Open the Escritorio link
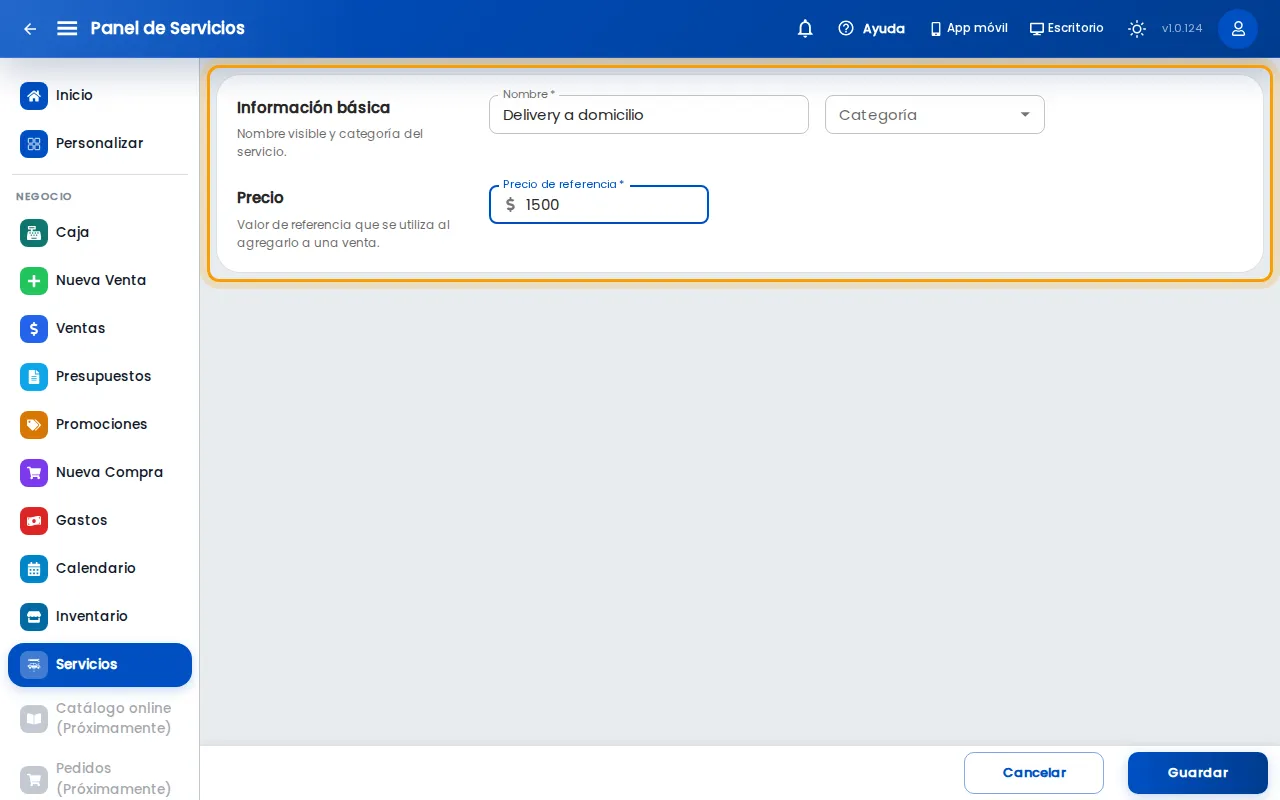The image size is (1280, 800). click(x=1067, y=28)
